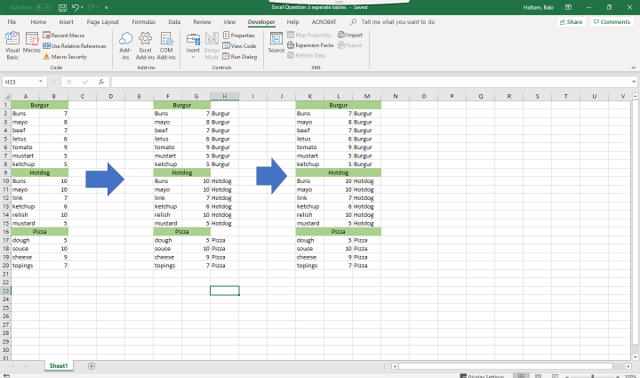Switch to the Data tab
The height and width of the screenshot is (378, 640).
174,22
